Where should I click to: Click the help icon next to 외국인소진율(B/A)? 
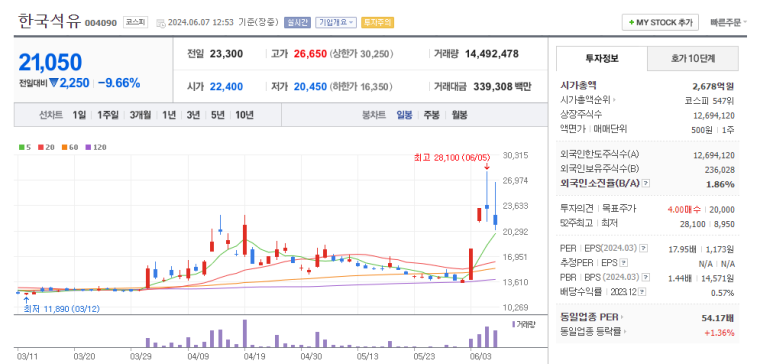(x=646, y=183)
